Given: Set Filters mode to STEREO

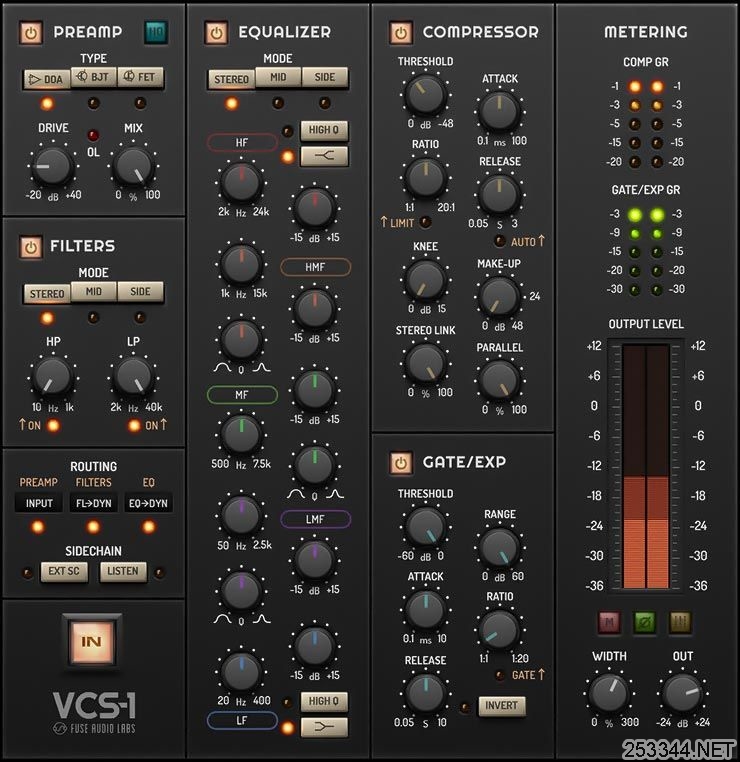Looking at the screenshot, I should (x=47, y=294).
